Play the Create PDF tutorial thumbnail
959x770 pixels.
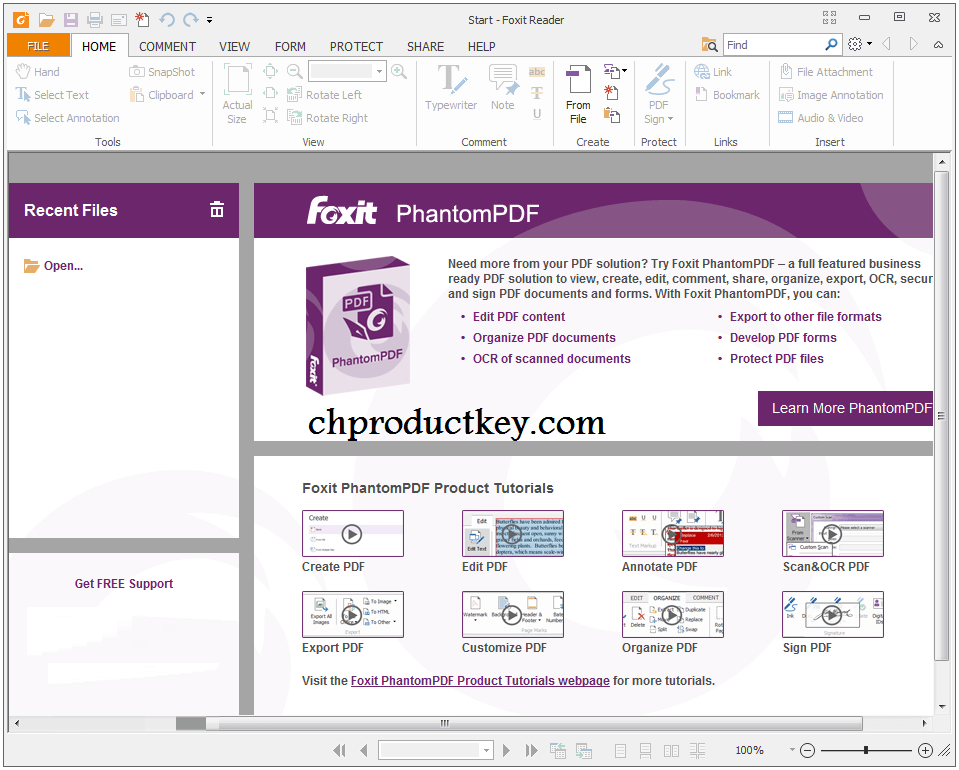(352, 534)
